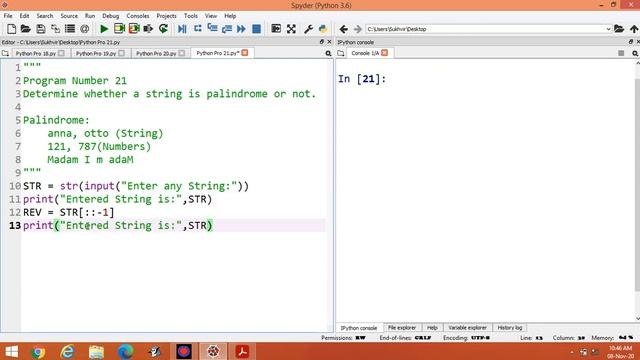Open Chrome from the taskbar

38,351
